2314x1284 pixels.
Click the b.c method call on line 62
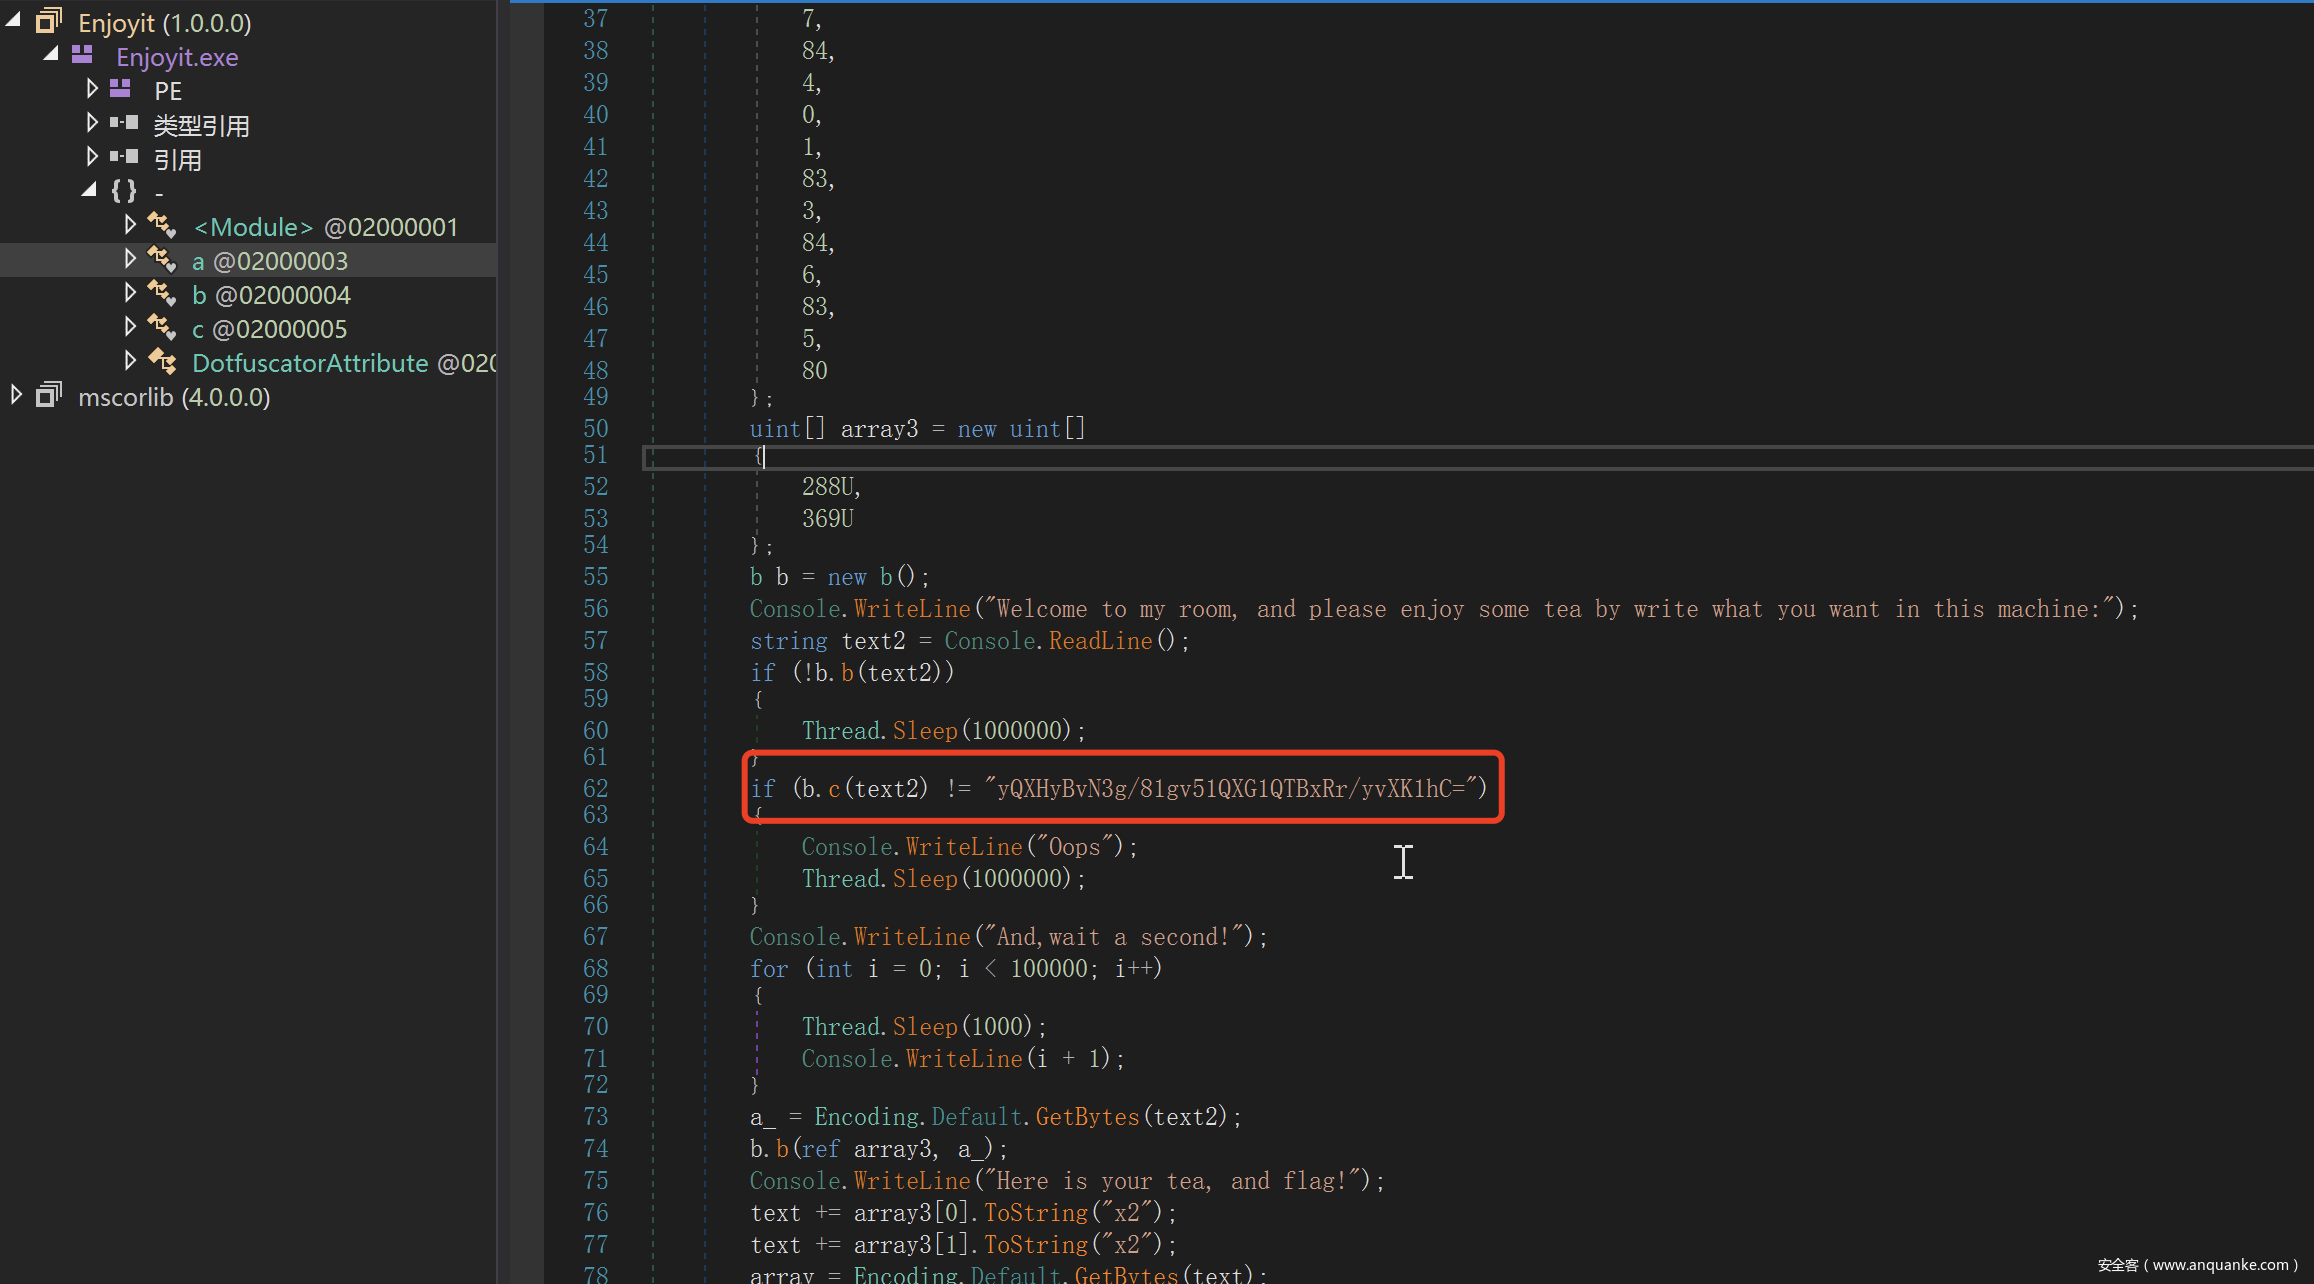point(833,789)
